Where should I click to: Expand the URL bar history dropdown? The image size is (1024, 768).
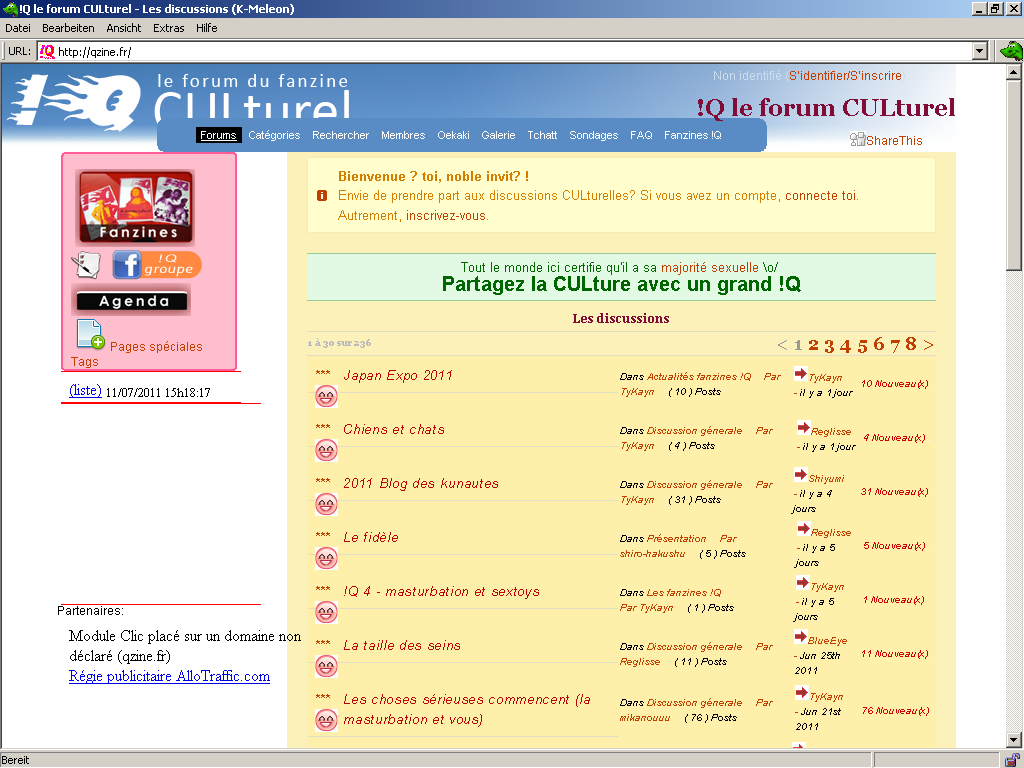pyautogui.click(x=979, y=51)
